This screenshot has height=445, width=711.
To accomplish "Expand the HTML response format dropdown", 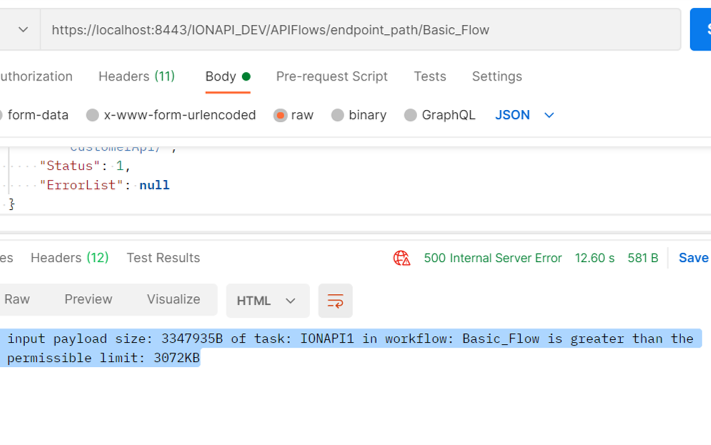I will pos(266,301).
